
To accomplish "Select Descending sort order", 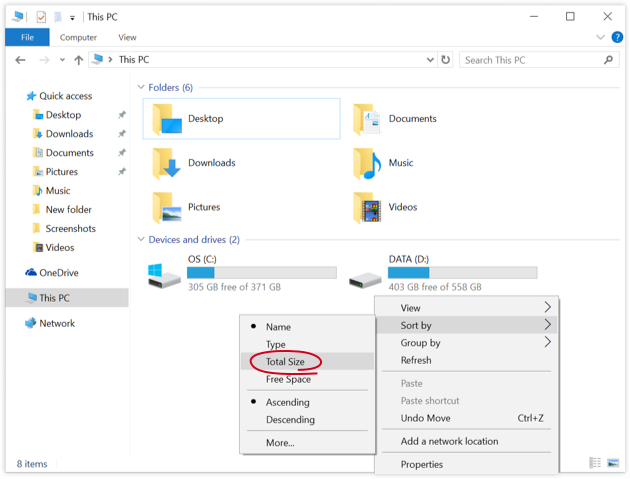I will (307, 419).
